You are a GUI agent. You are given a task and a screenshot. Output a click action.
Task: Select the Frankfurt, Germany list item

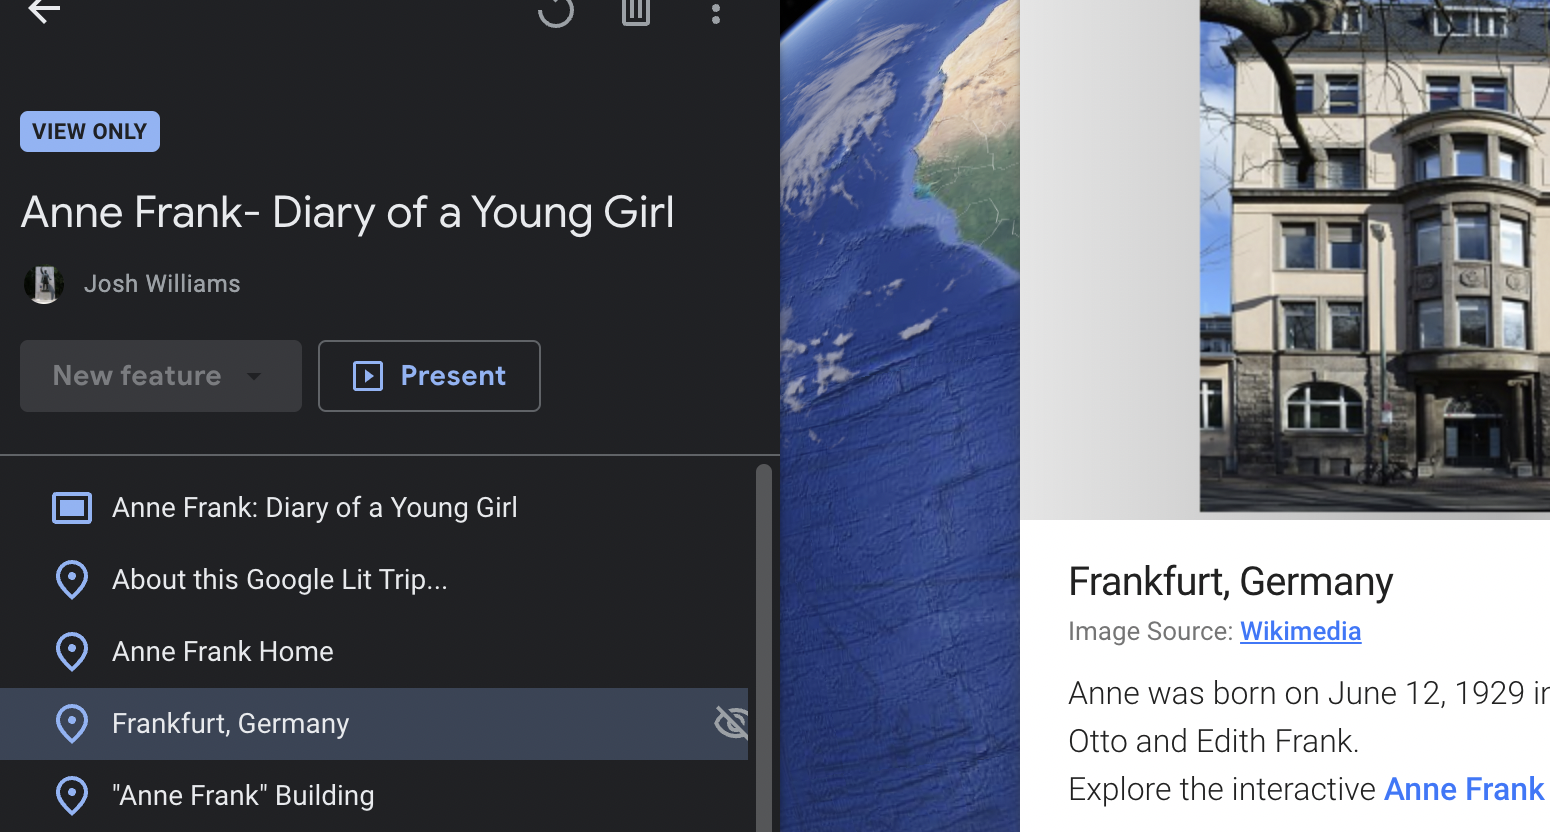point(230,724)
